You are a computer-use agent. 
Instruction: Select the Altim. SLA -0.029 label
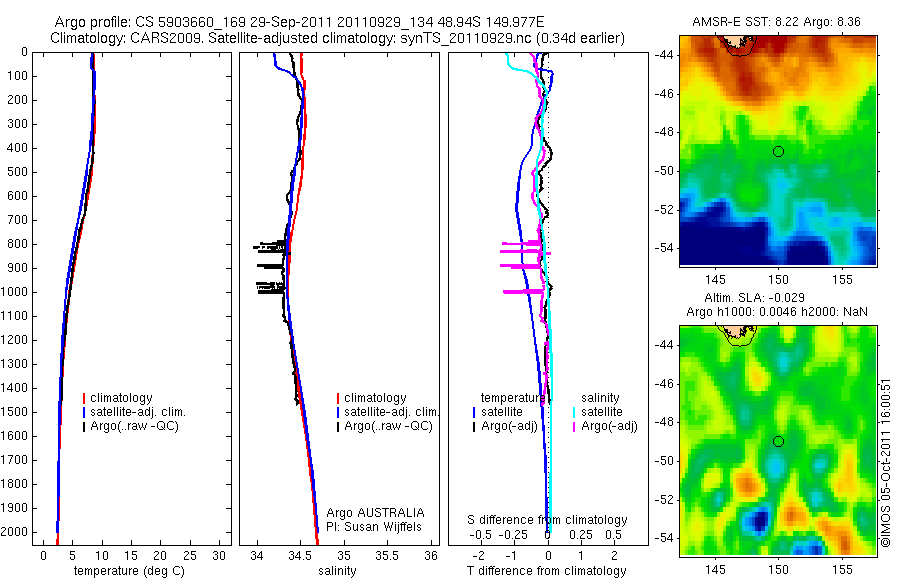click(754, 297)
